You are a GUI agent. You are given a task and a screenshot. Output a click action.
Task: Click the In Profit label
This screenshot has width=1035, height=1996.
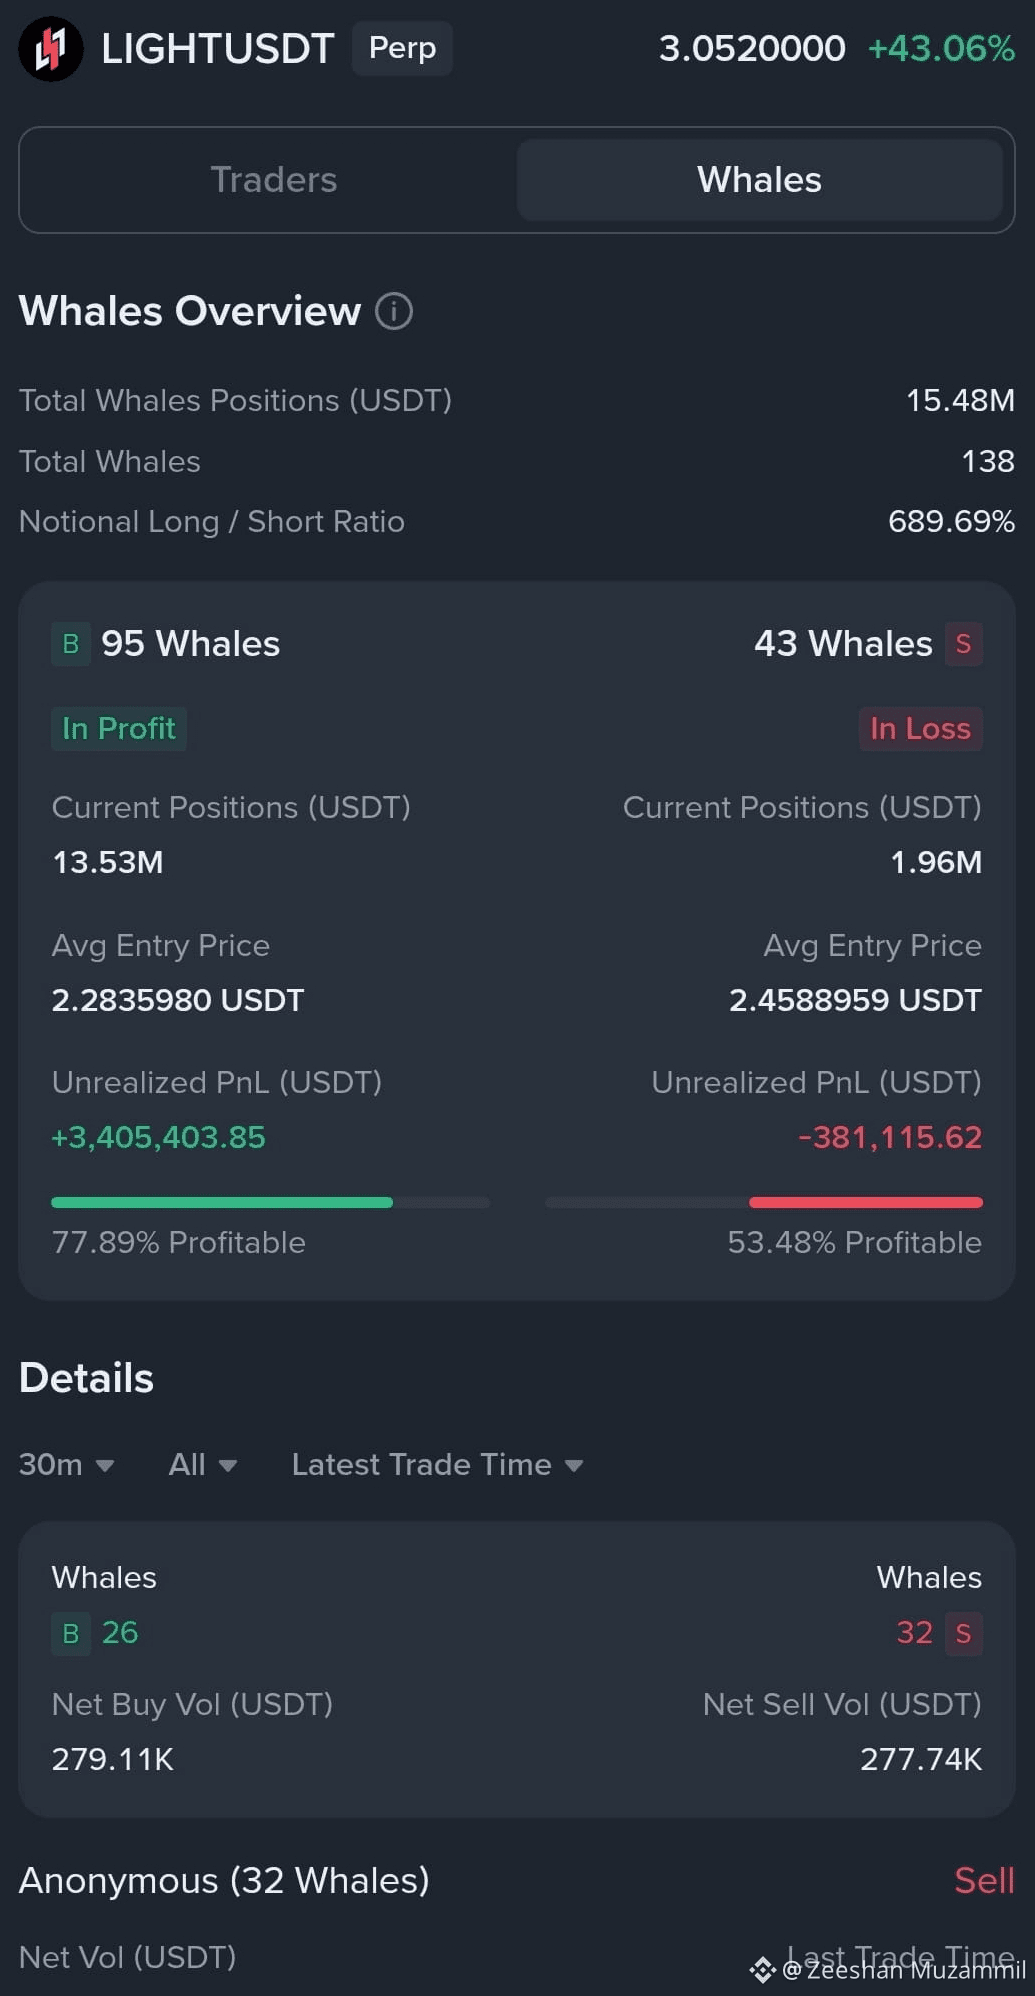pyautogui.click(x=119, y=729)
